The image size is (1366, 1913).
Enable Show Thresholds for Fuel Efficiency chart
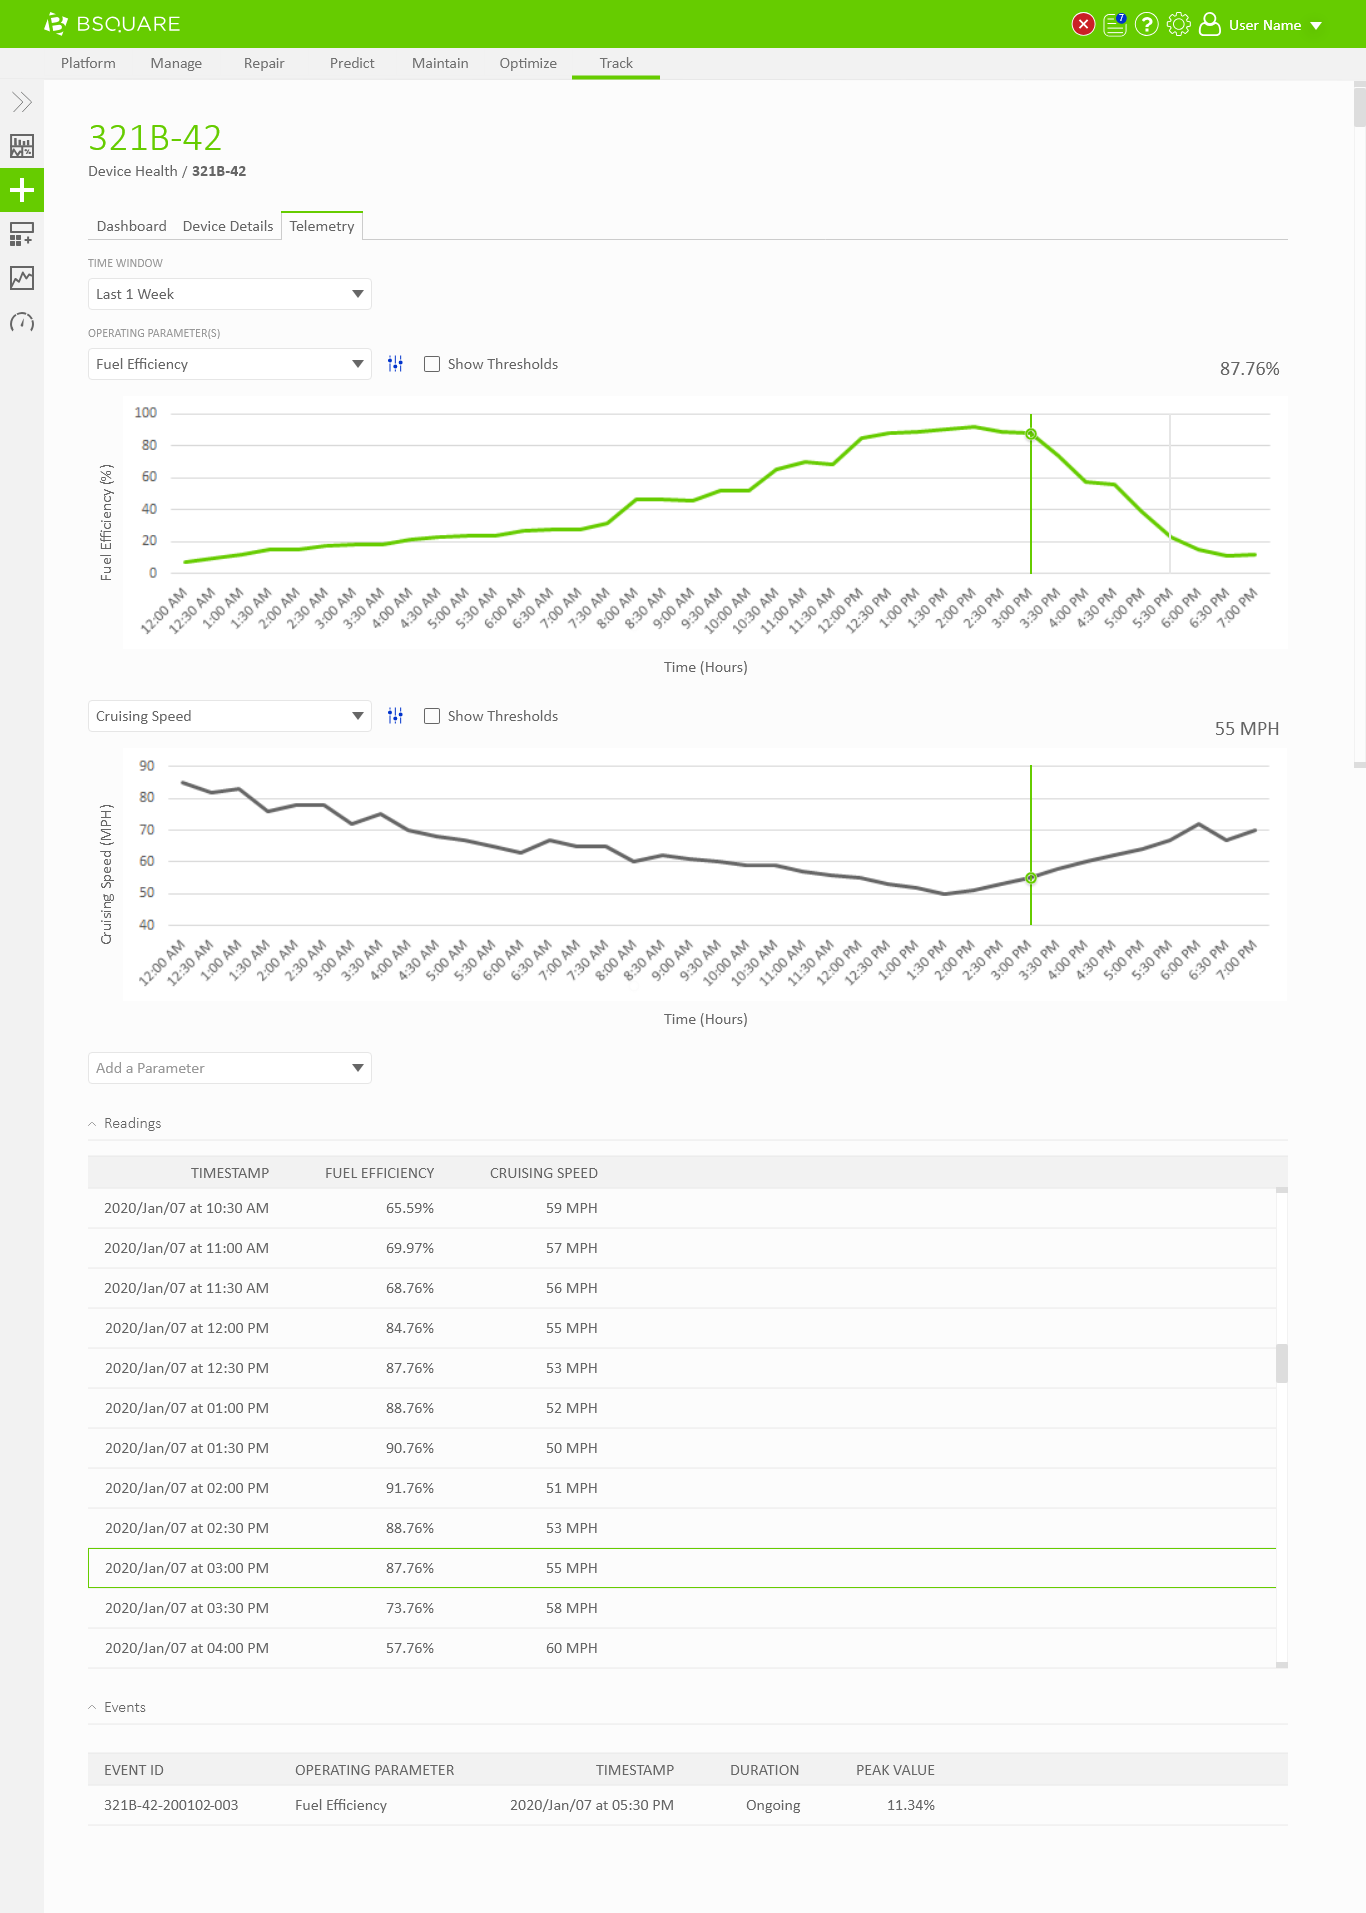tap(432, 364)
